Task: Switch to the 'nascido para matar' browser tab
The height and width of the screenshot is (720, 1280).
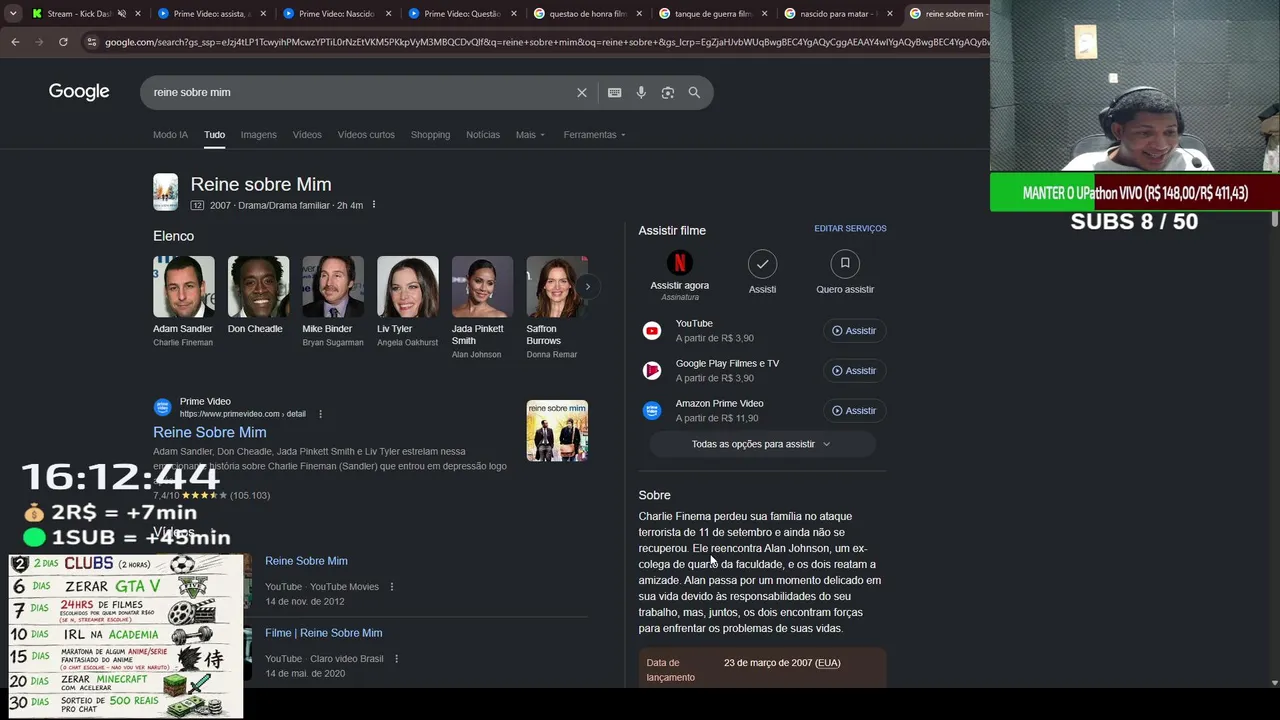Action: click(x=838, y=14)
